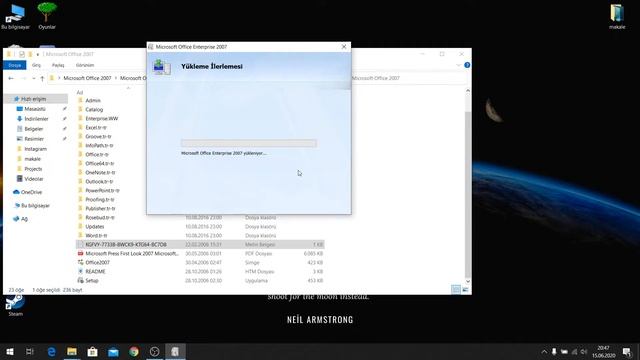The image size is (640, 360).
Task: Select Hızlı erişim in navigation pane
Action: point(36,99)
